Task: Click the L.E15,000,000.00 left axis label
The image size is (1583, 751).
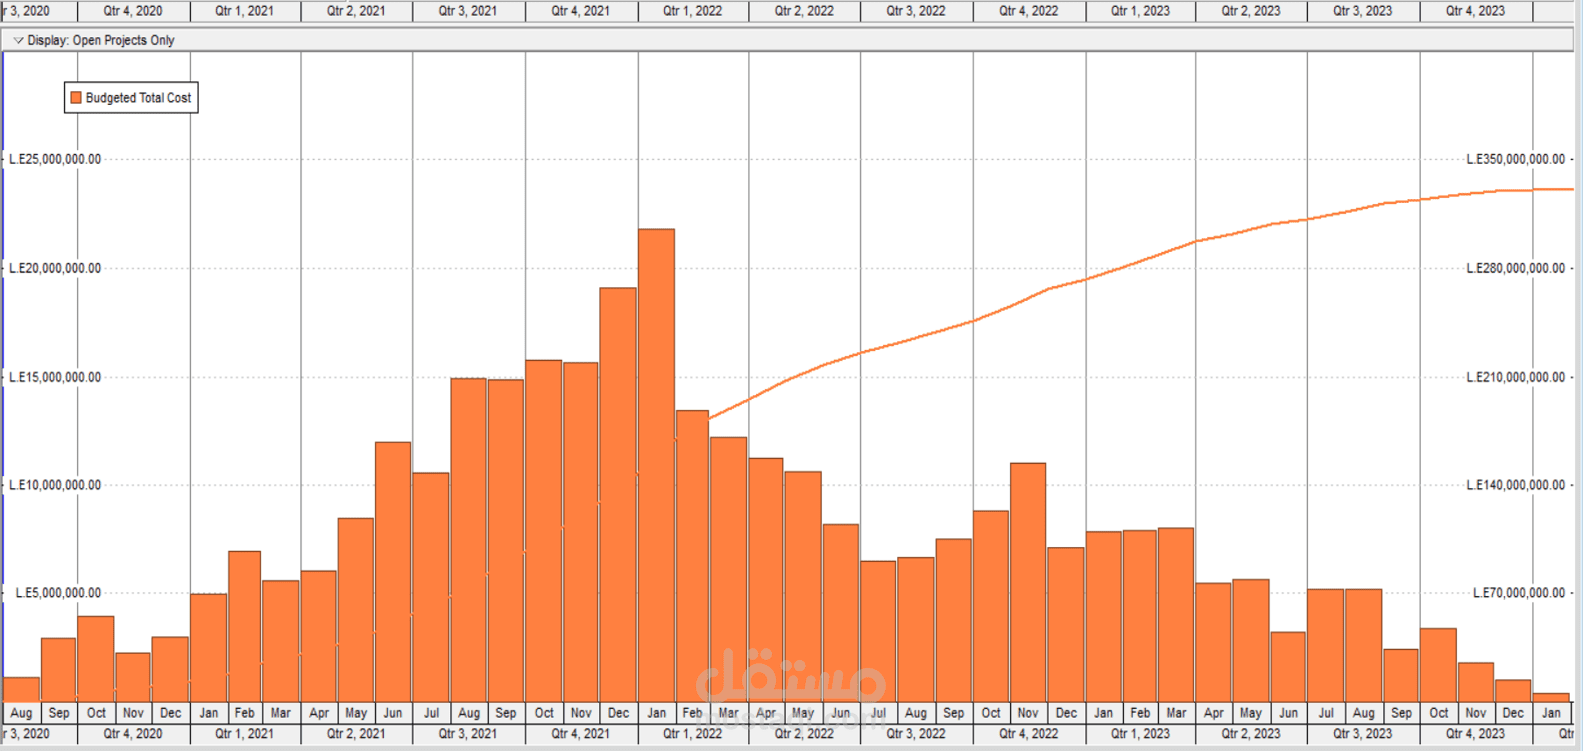Action: tap(55, 377)
